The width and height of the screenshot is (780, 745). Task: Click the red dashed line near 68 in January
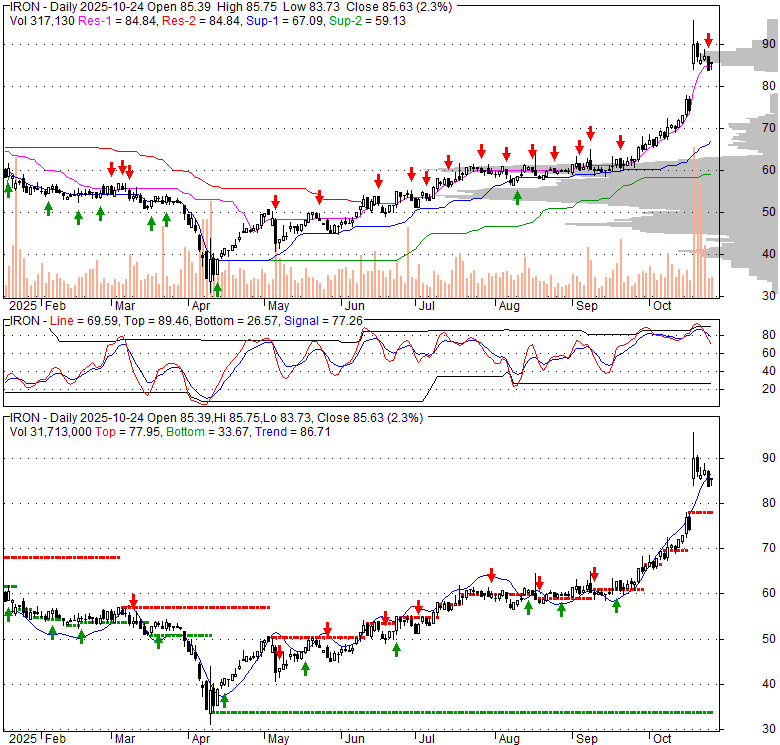point(60,557)
